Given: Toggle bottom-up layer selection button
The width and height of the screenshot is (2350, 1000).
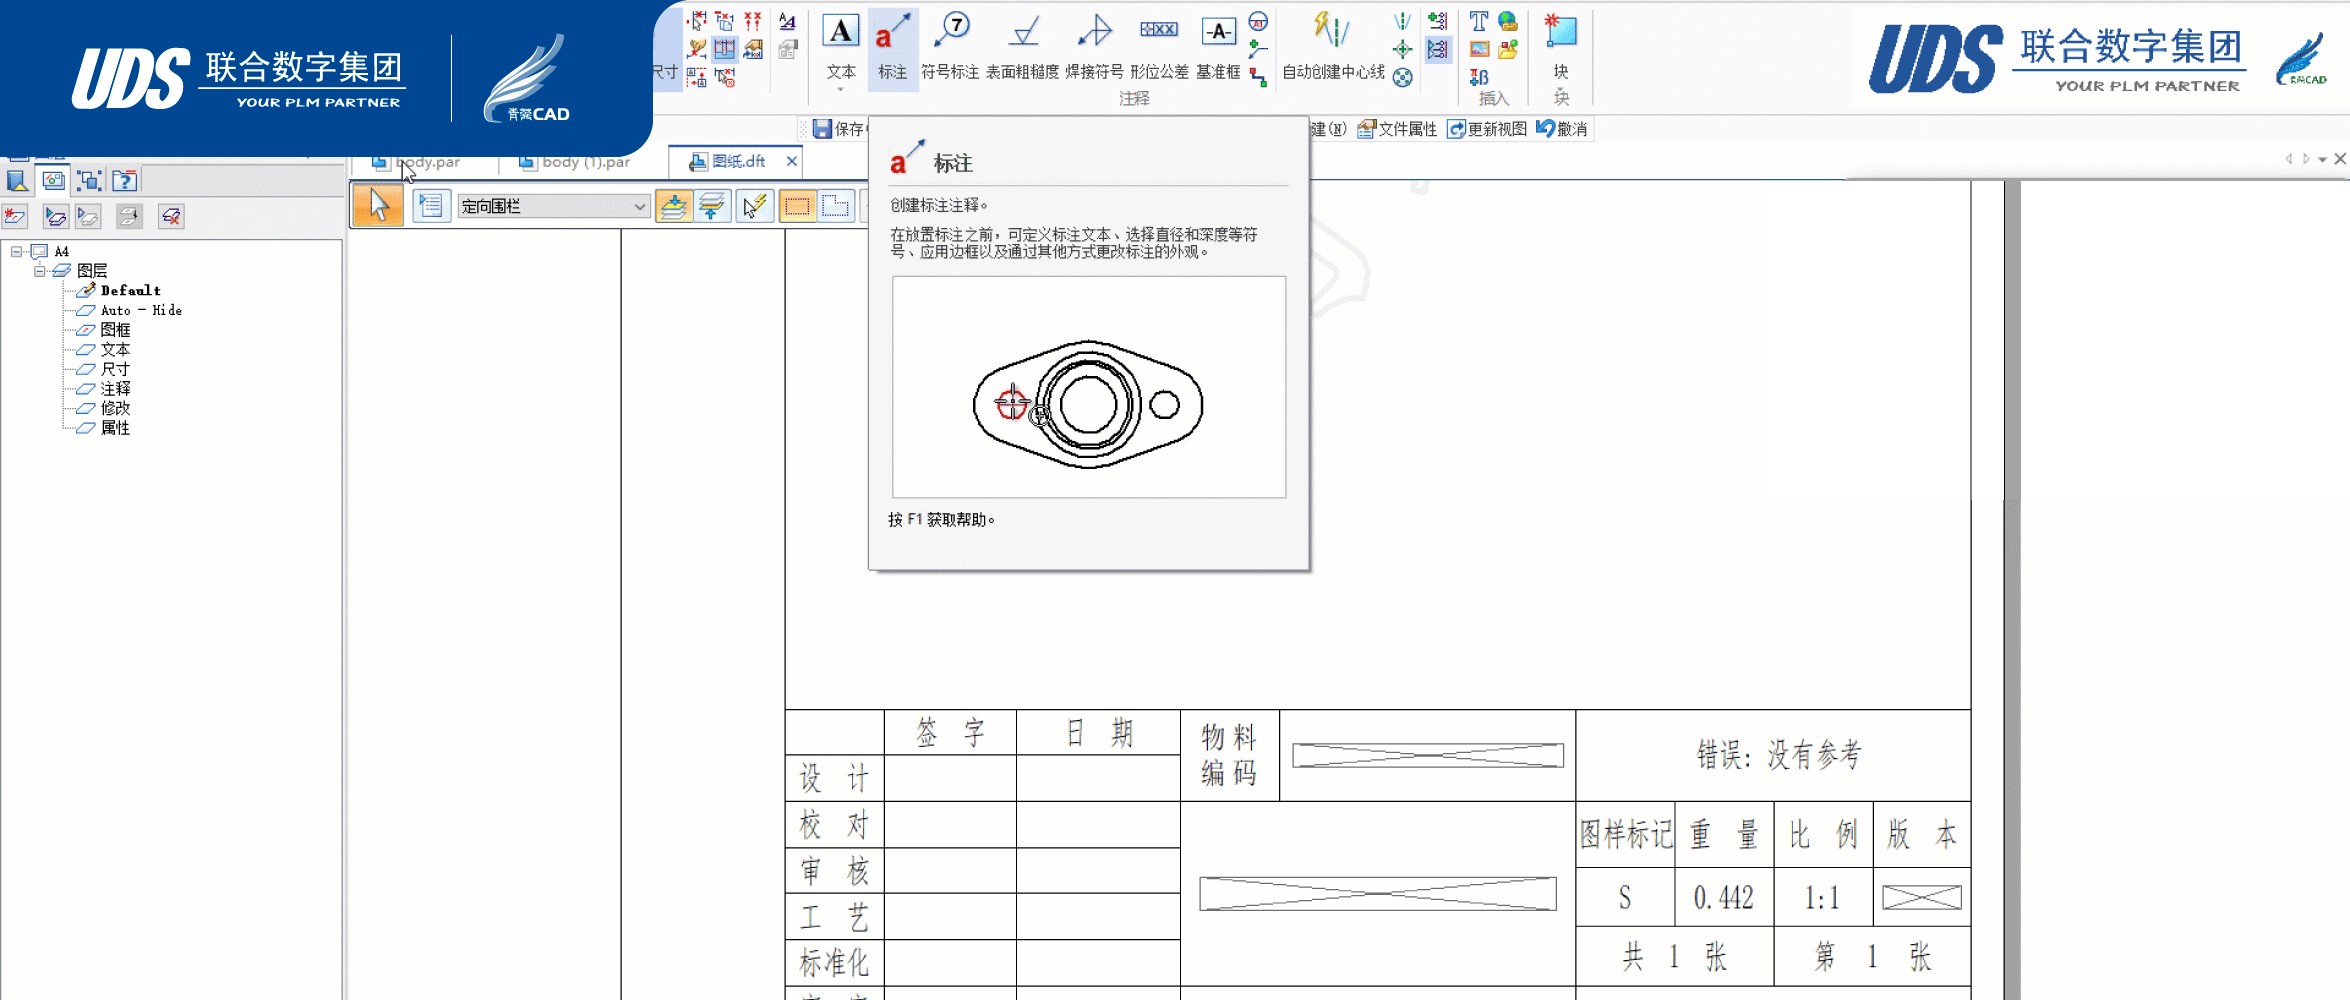Looking at the screenshot, I should point(712,206).
